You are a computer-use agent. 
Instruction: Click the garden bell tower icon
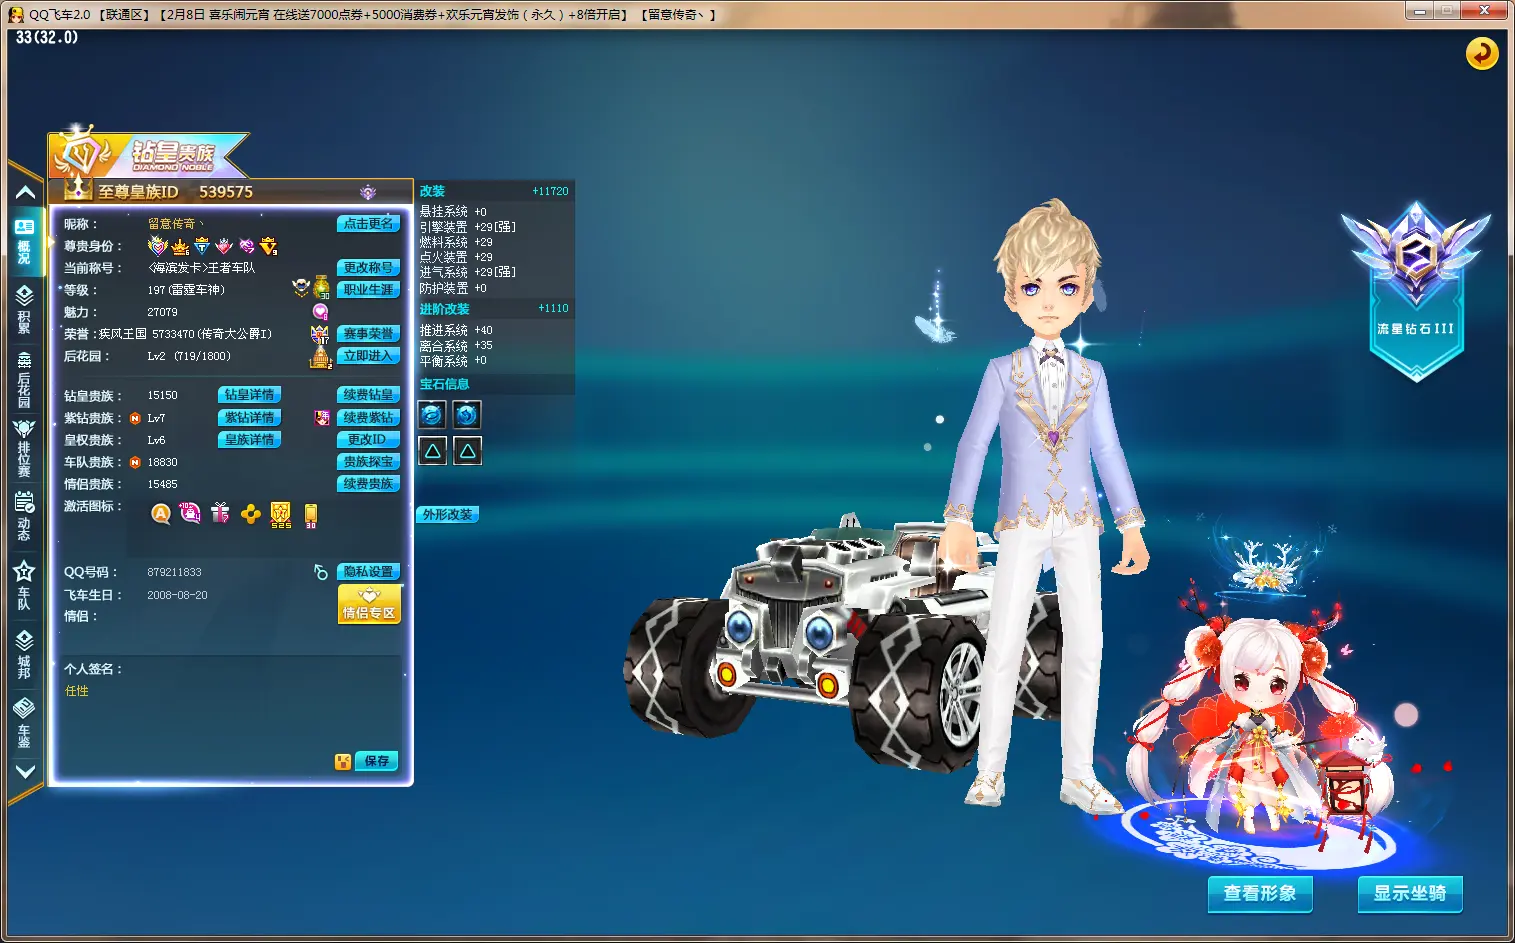(x=321, y=356)
